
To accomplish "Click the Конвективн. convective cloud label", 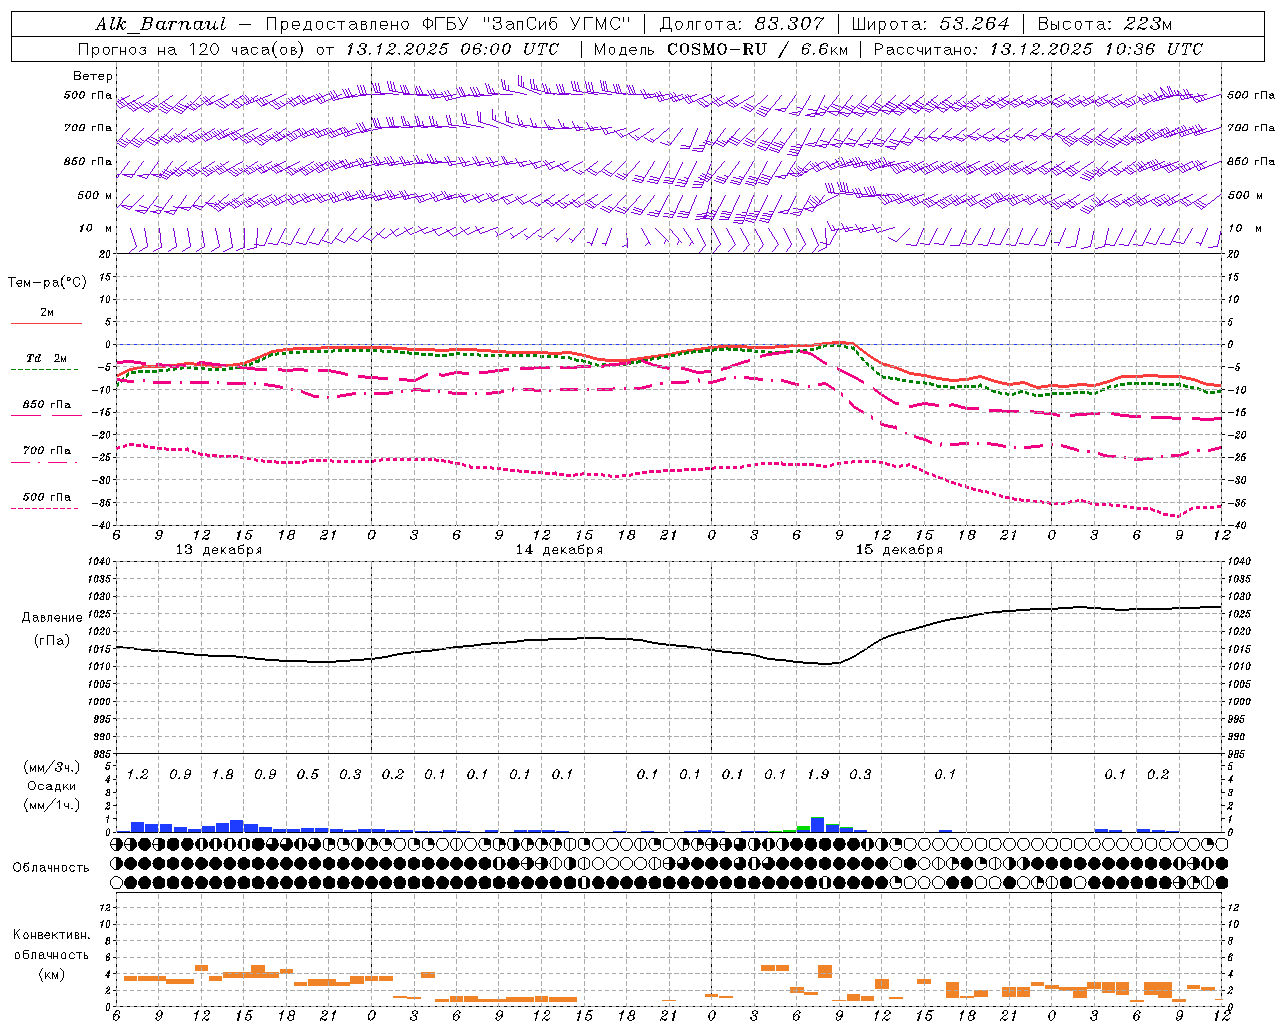I will point(51,935).
